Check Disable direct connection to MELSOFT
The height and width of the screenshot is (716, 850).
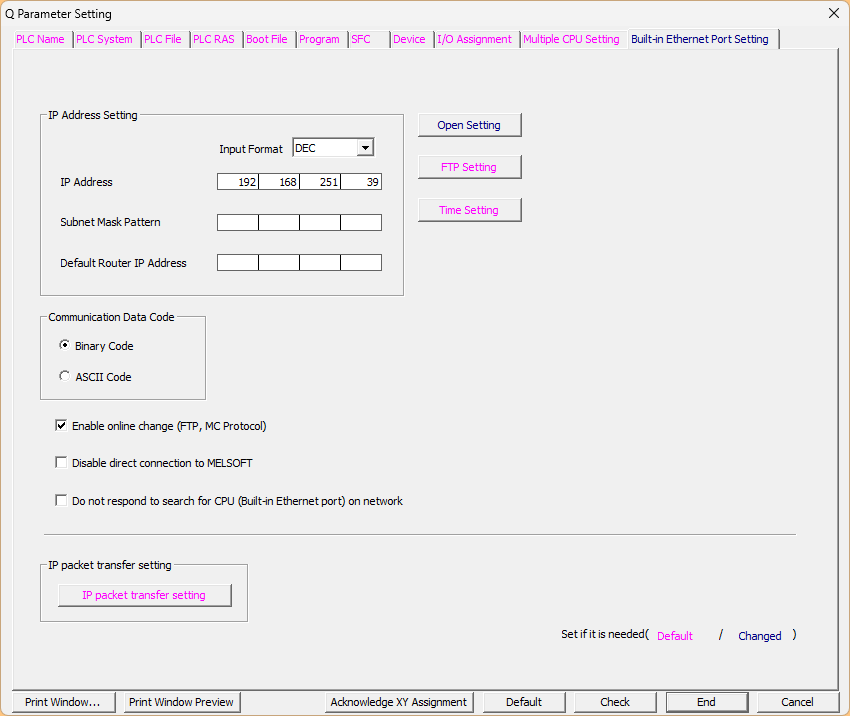pos(61,463)
